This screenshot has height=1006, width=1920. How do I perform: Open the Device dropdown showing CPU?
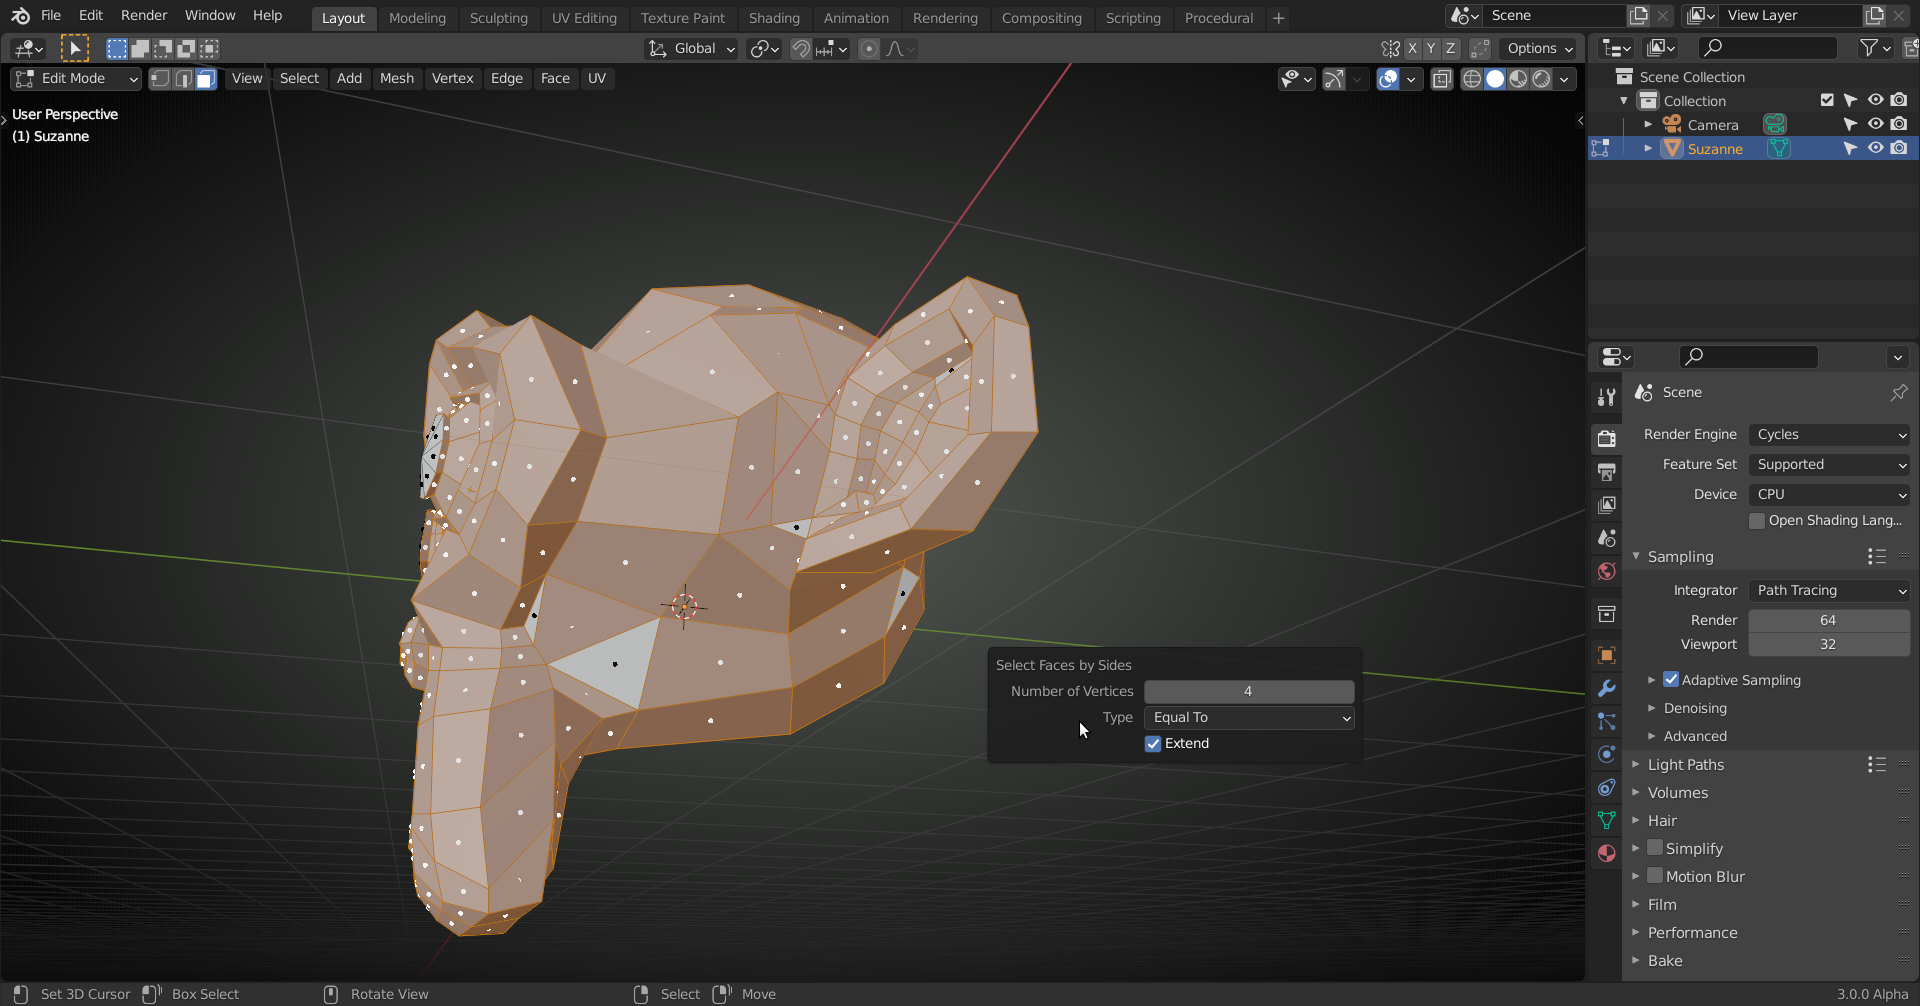(x=1829, y=495)
